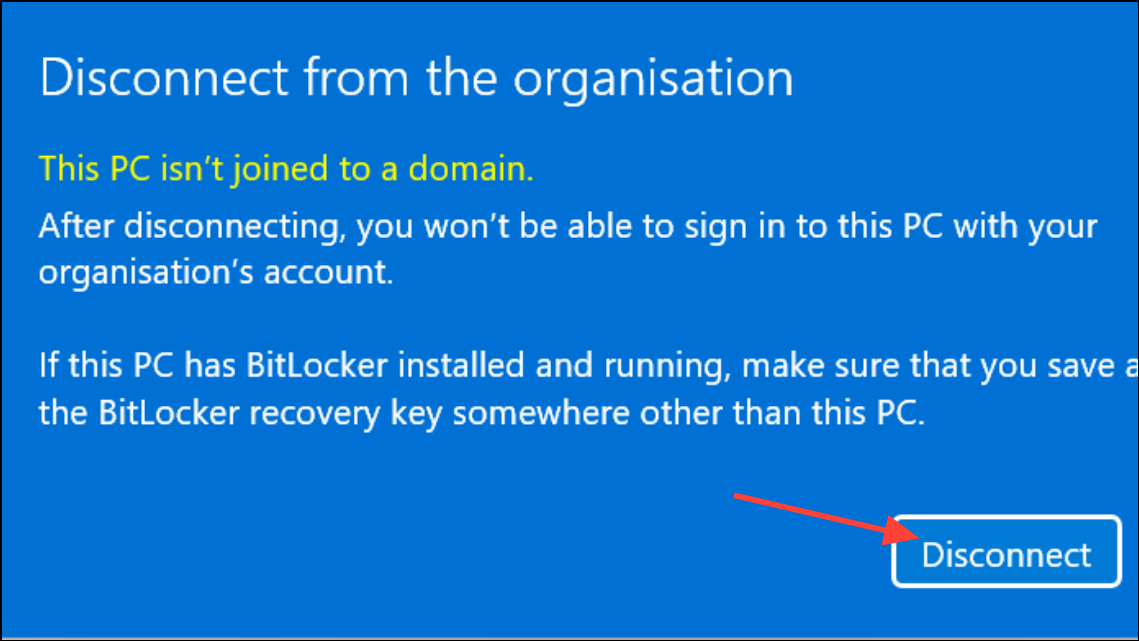Click the "BitLocker recovery key" text line

tap(481, 412)
